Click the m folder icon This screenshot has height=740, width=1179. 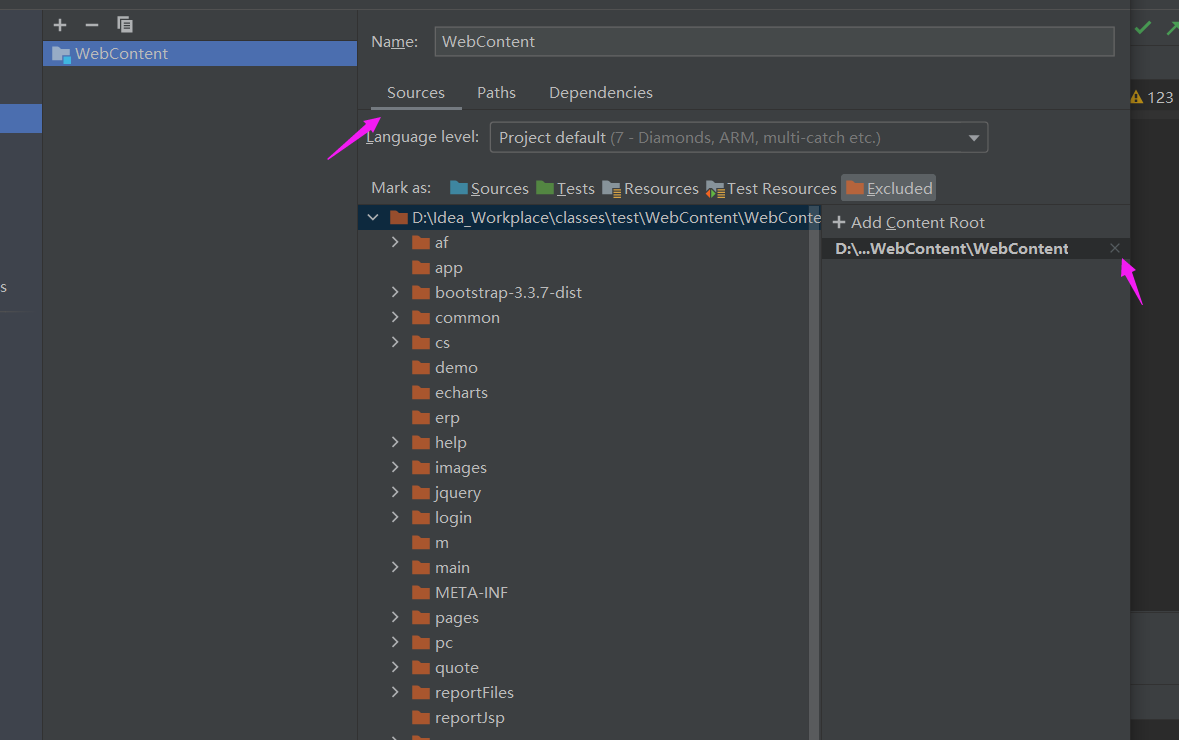click(421, 542)
